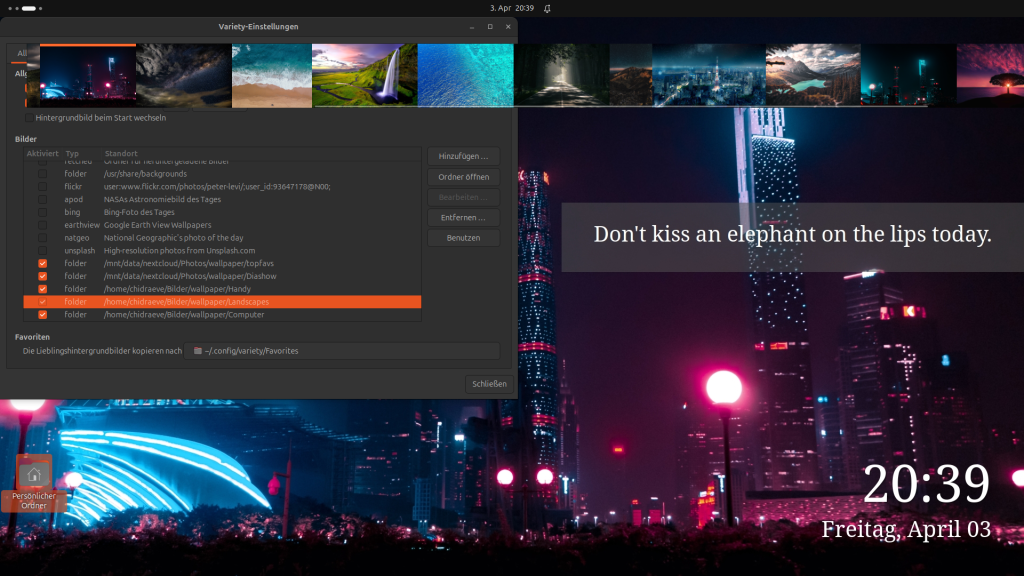Enable the flickr source checkbox
This screenshot has width=1024, height=576.
tap(42, 186)
